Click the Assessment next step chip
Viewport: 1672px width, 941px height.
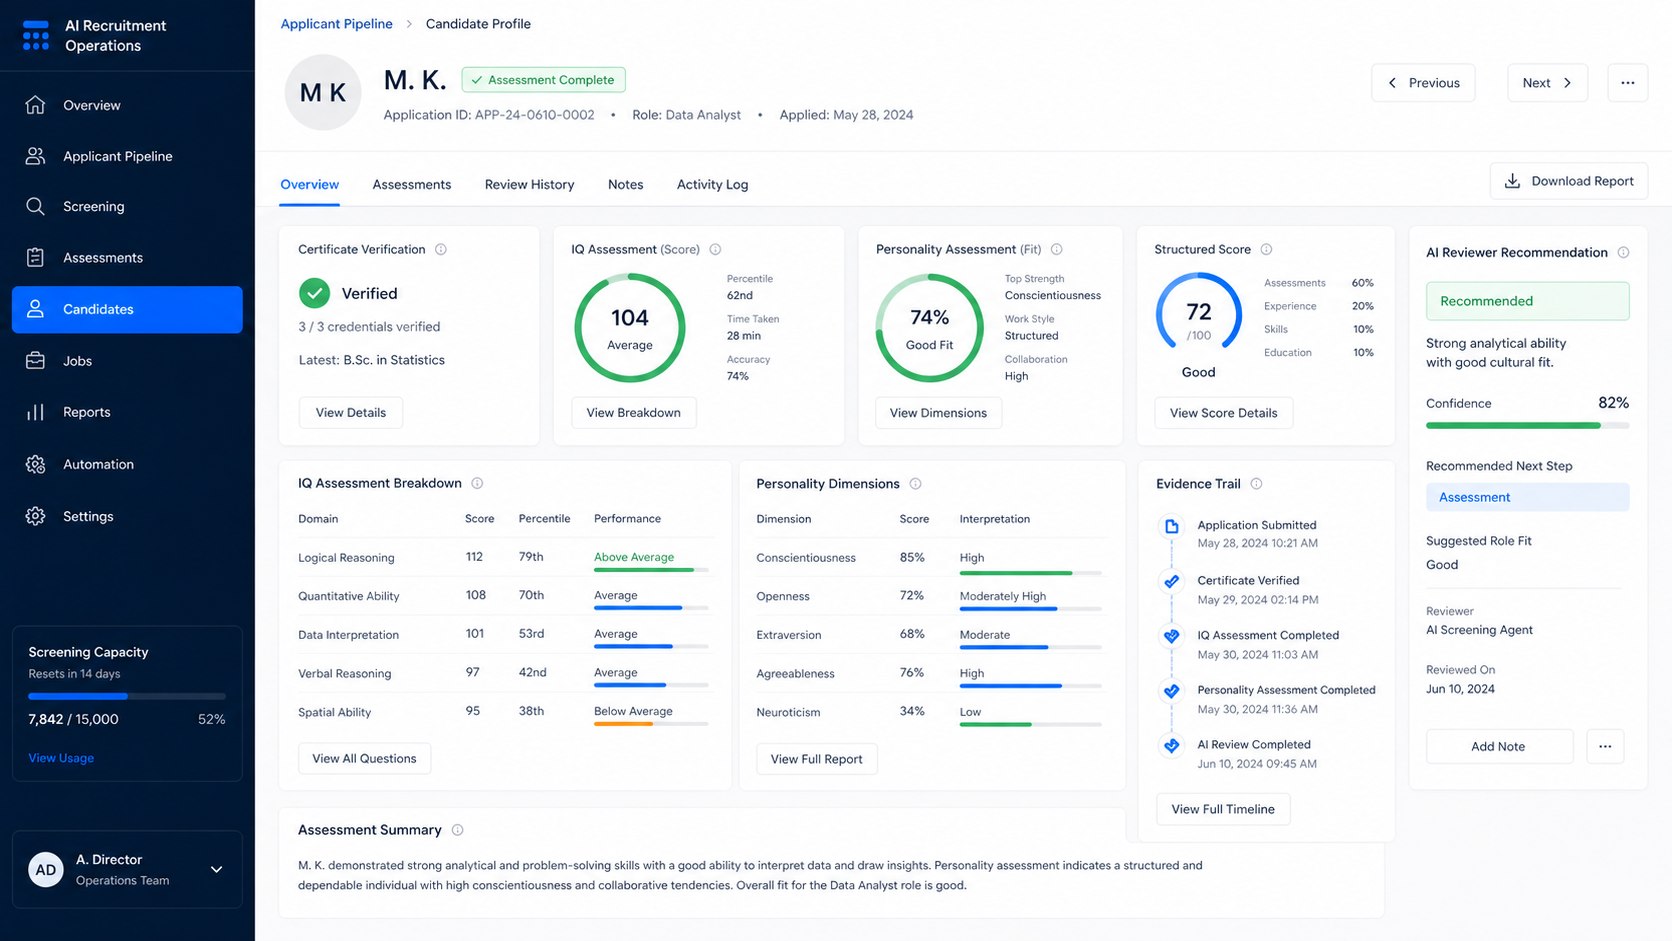pyautogui.click(x=1527, y=497)
